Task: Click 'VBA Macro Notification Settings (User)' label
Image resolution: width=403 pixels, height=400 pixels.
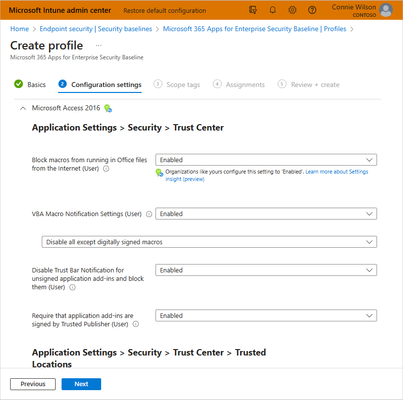Action: 87,214
